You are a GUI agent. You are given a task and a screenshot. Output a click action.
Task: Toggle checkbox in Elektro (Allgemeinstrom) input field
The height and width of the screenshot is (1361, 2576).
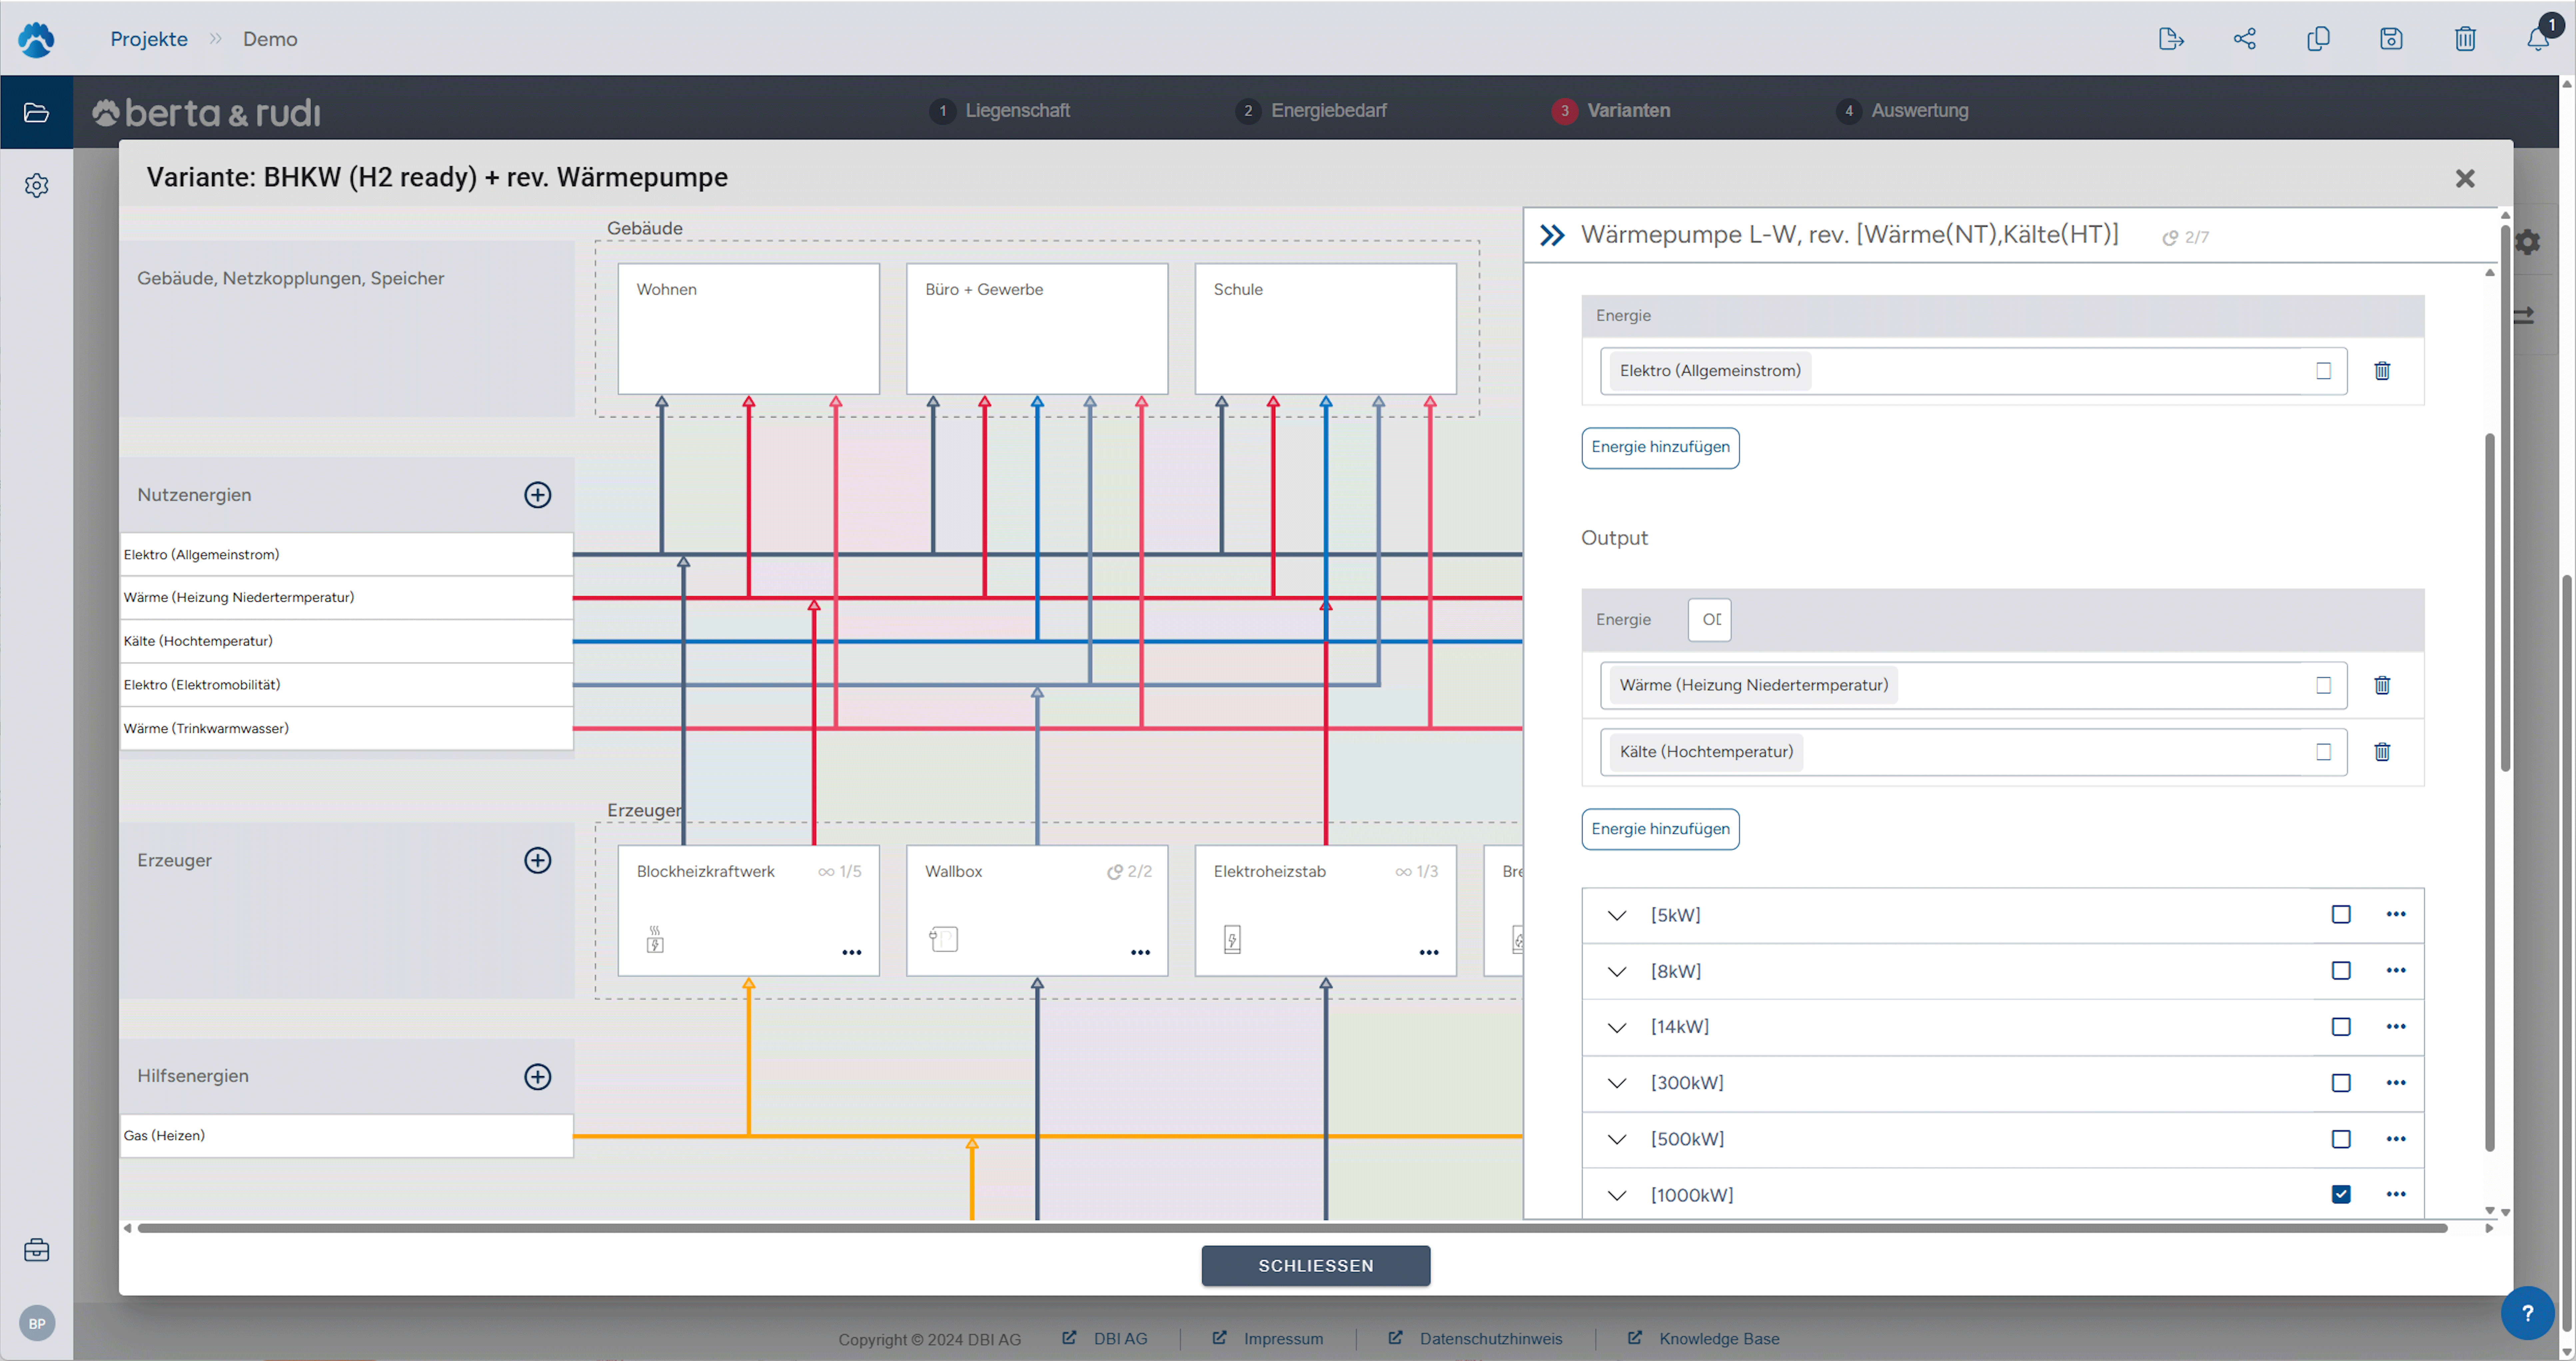pos(2324,371)
